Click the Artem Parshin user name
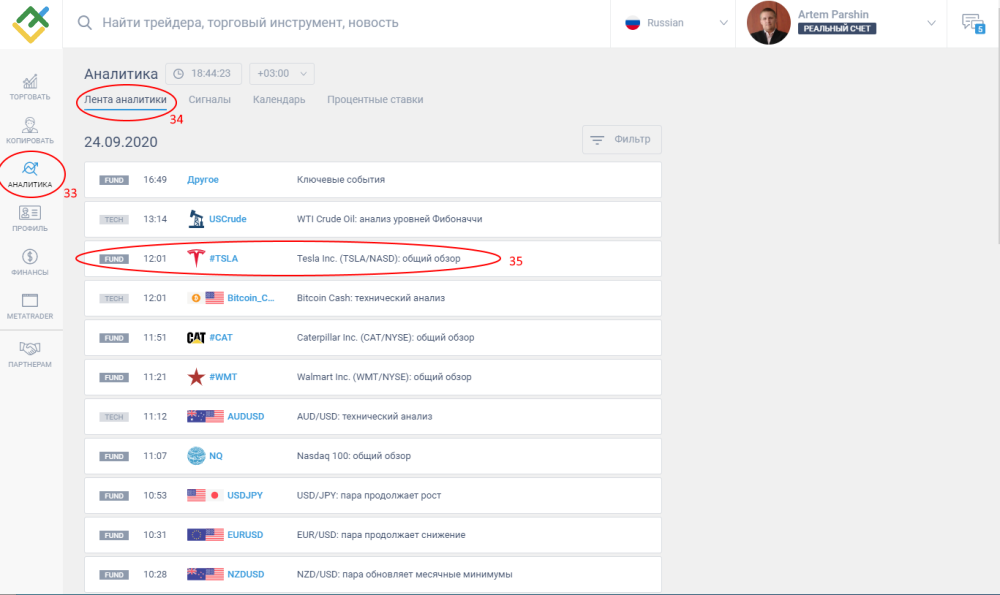This screenshot has width=1000, height=595. pos(833,14)
